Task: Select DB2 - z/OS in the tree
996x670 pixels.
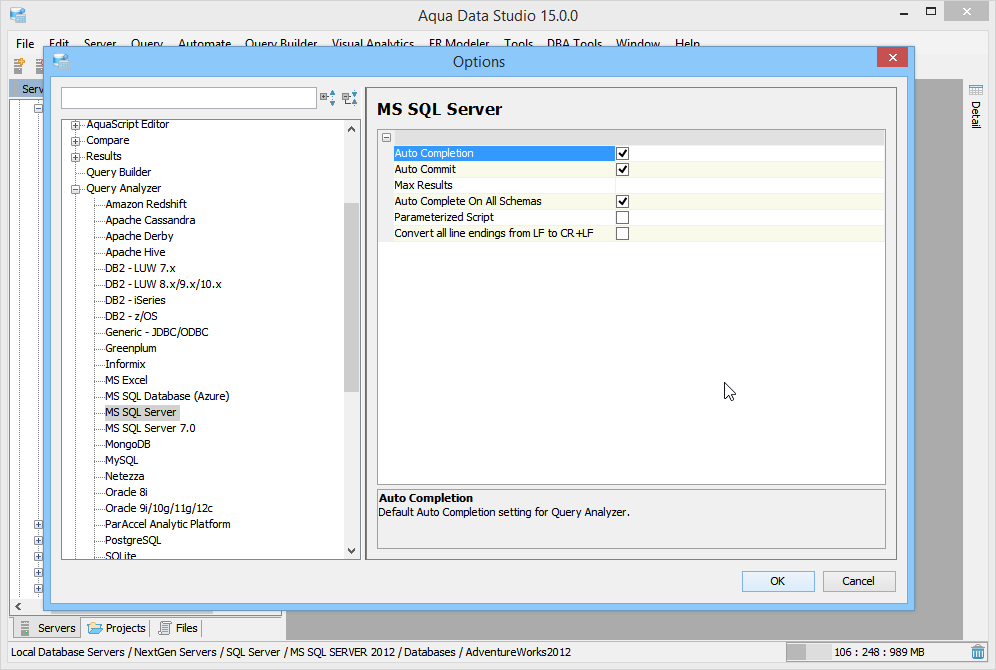Action: tap(131, 316)
